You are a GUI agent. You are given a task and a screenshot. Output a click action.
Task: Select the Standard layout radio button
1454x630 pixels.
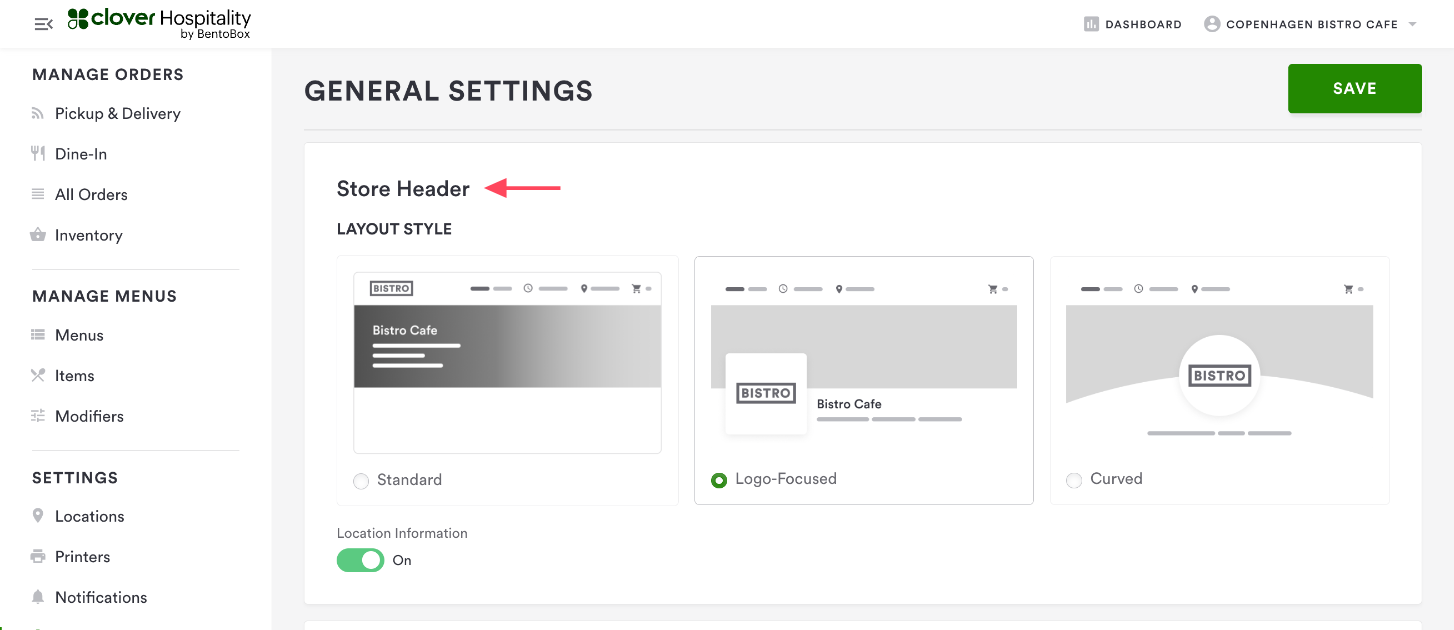361,481
